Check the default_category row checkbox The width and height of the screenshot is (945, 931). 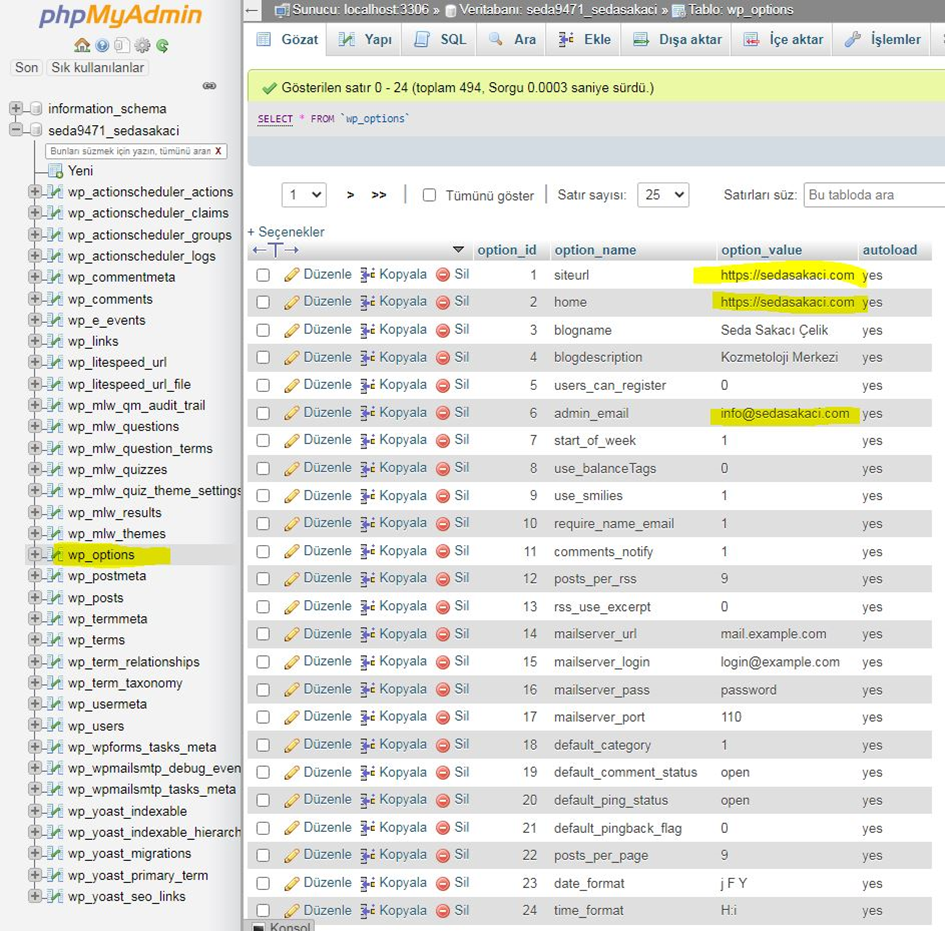click(263, 745)
